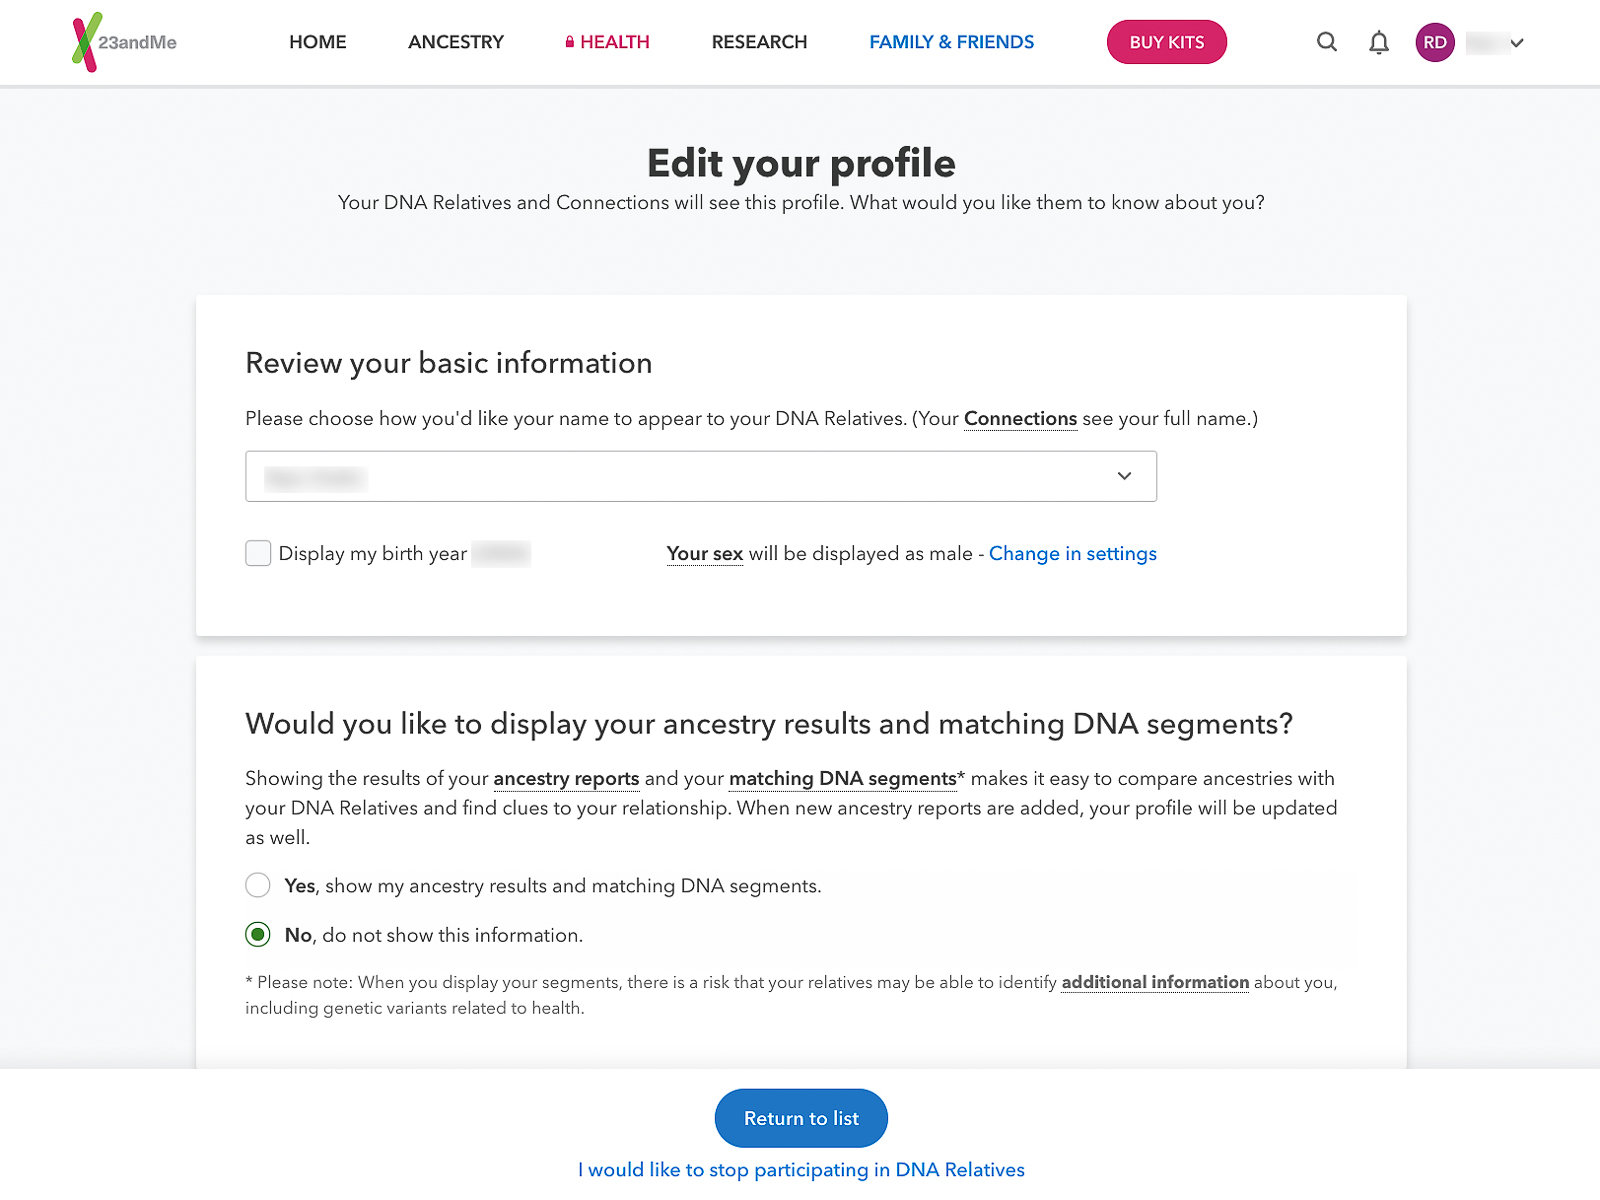Open the Ancestry menu

point(455,42)
